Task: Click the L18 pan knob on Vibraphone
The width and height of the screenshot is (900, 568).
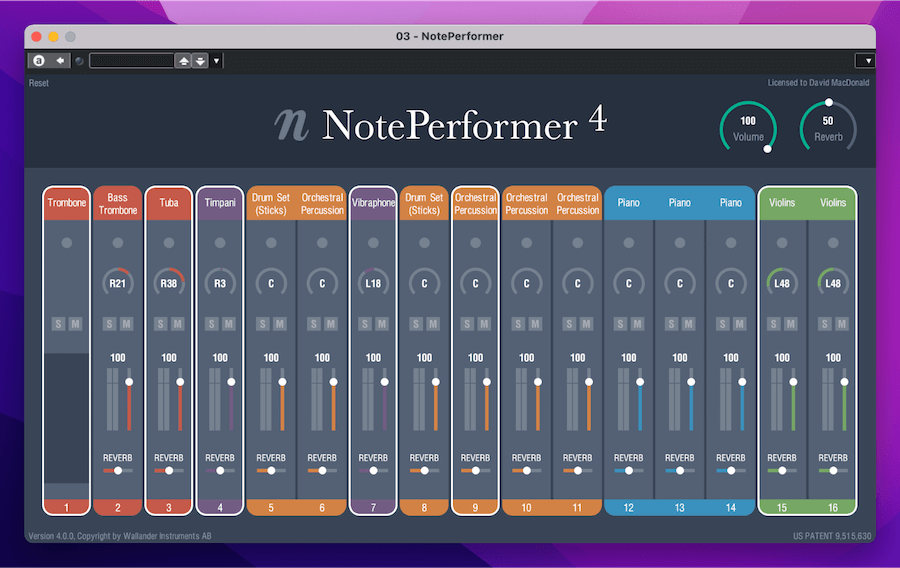Action: pos(373,283)
